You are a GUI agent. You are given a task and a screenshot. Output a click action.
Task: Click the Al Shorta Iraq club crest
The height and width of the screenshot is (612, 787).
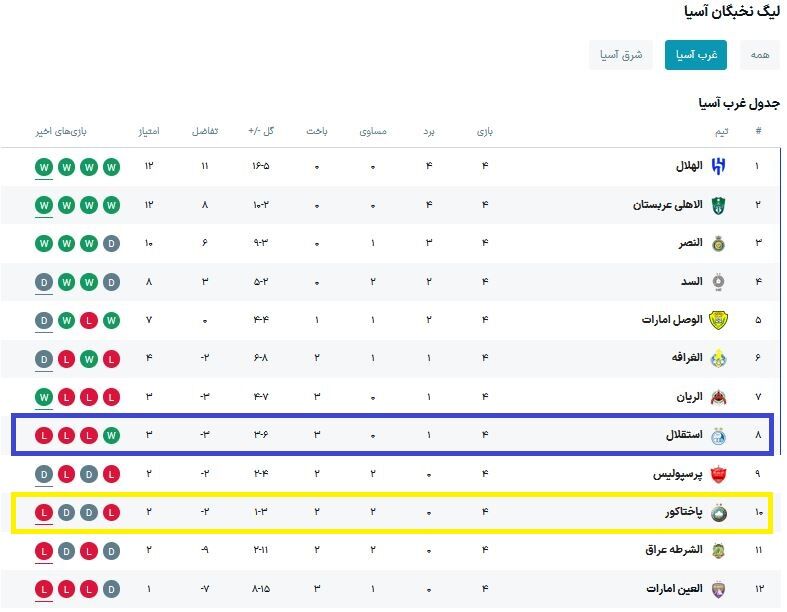coord(718,550)
